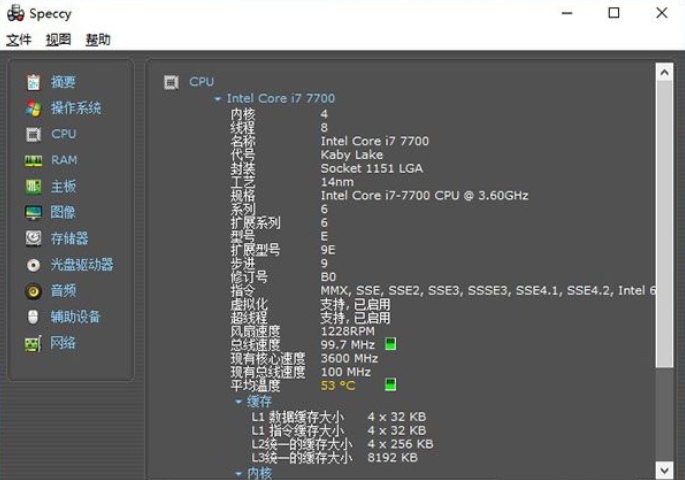This screenshot has width=685, height=480.
Task: Select the Intel Core i7-7700 CPU @ 3.60GHz text
Action: coord(424,196)
